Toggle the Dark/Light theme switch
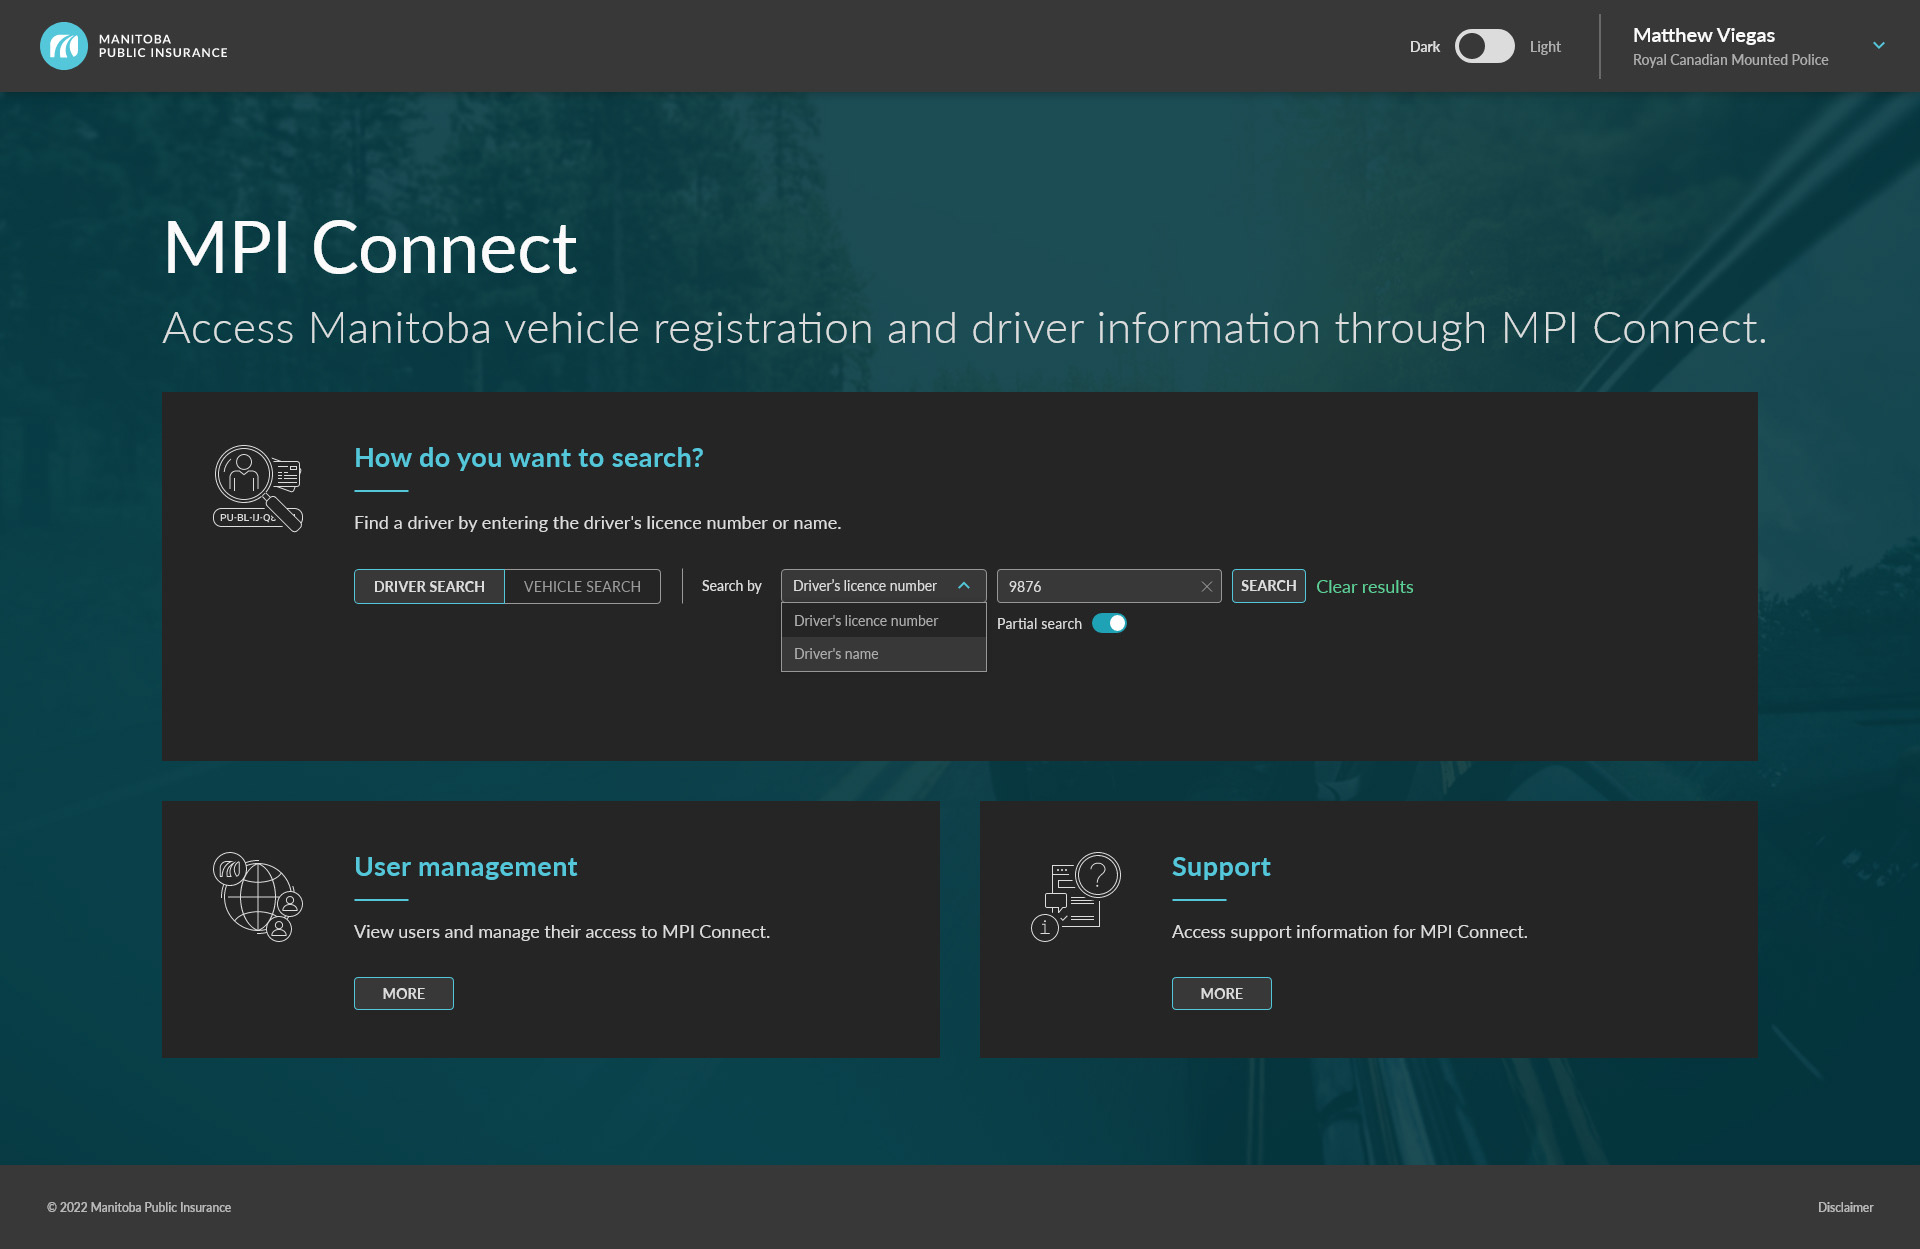Image resolution: width=1920 pixels, height=1249 pixels. tap(1484, 46)
